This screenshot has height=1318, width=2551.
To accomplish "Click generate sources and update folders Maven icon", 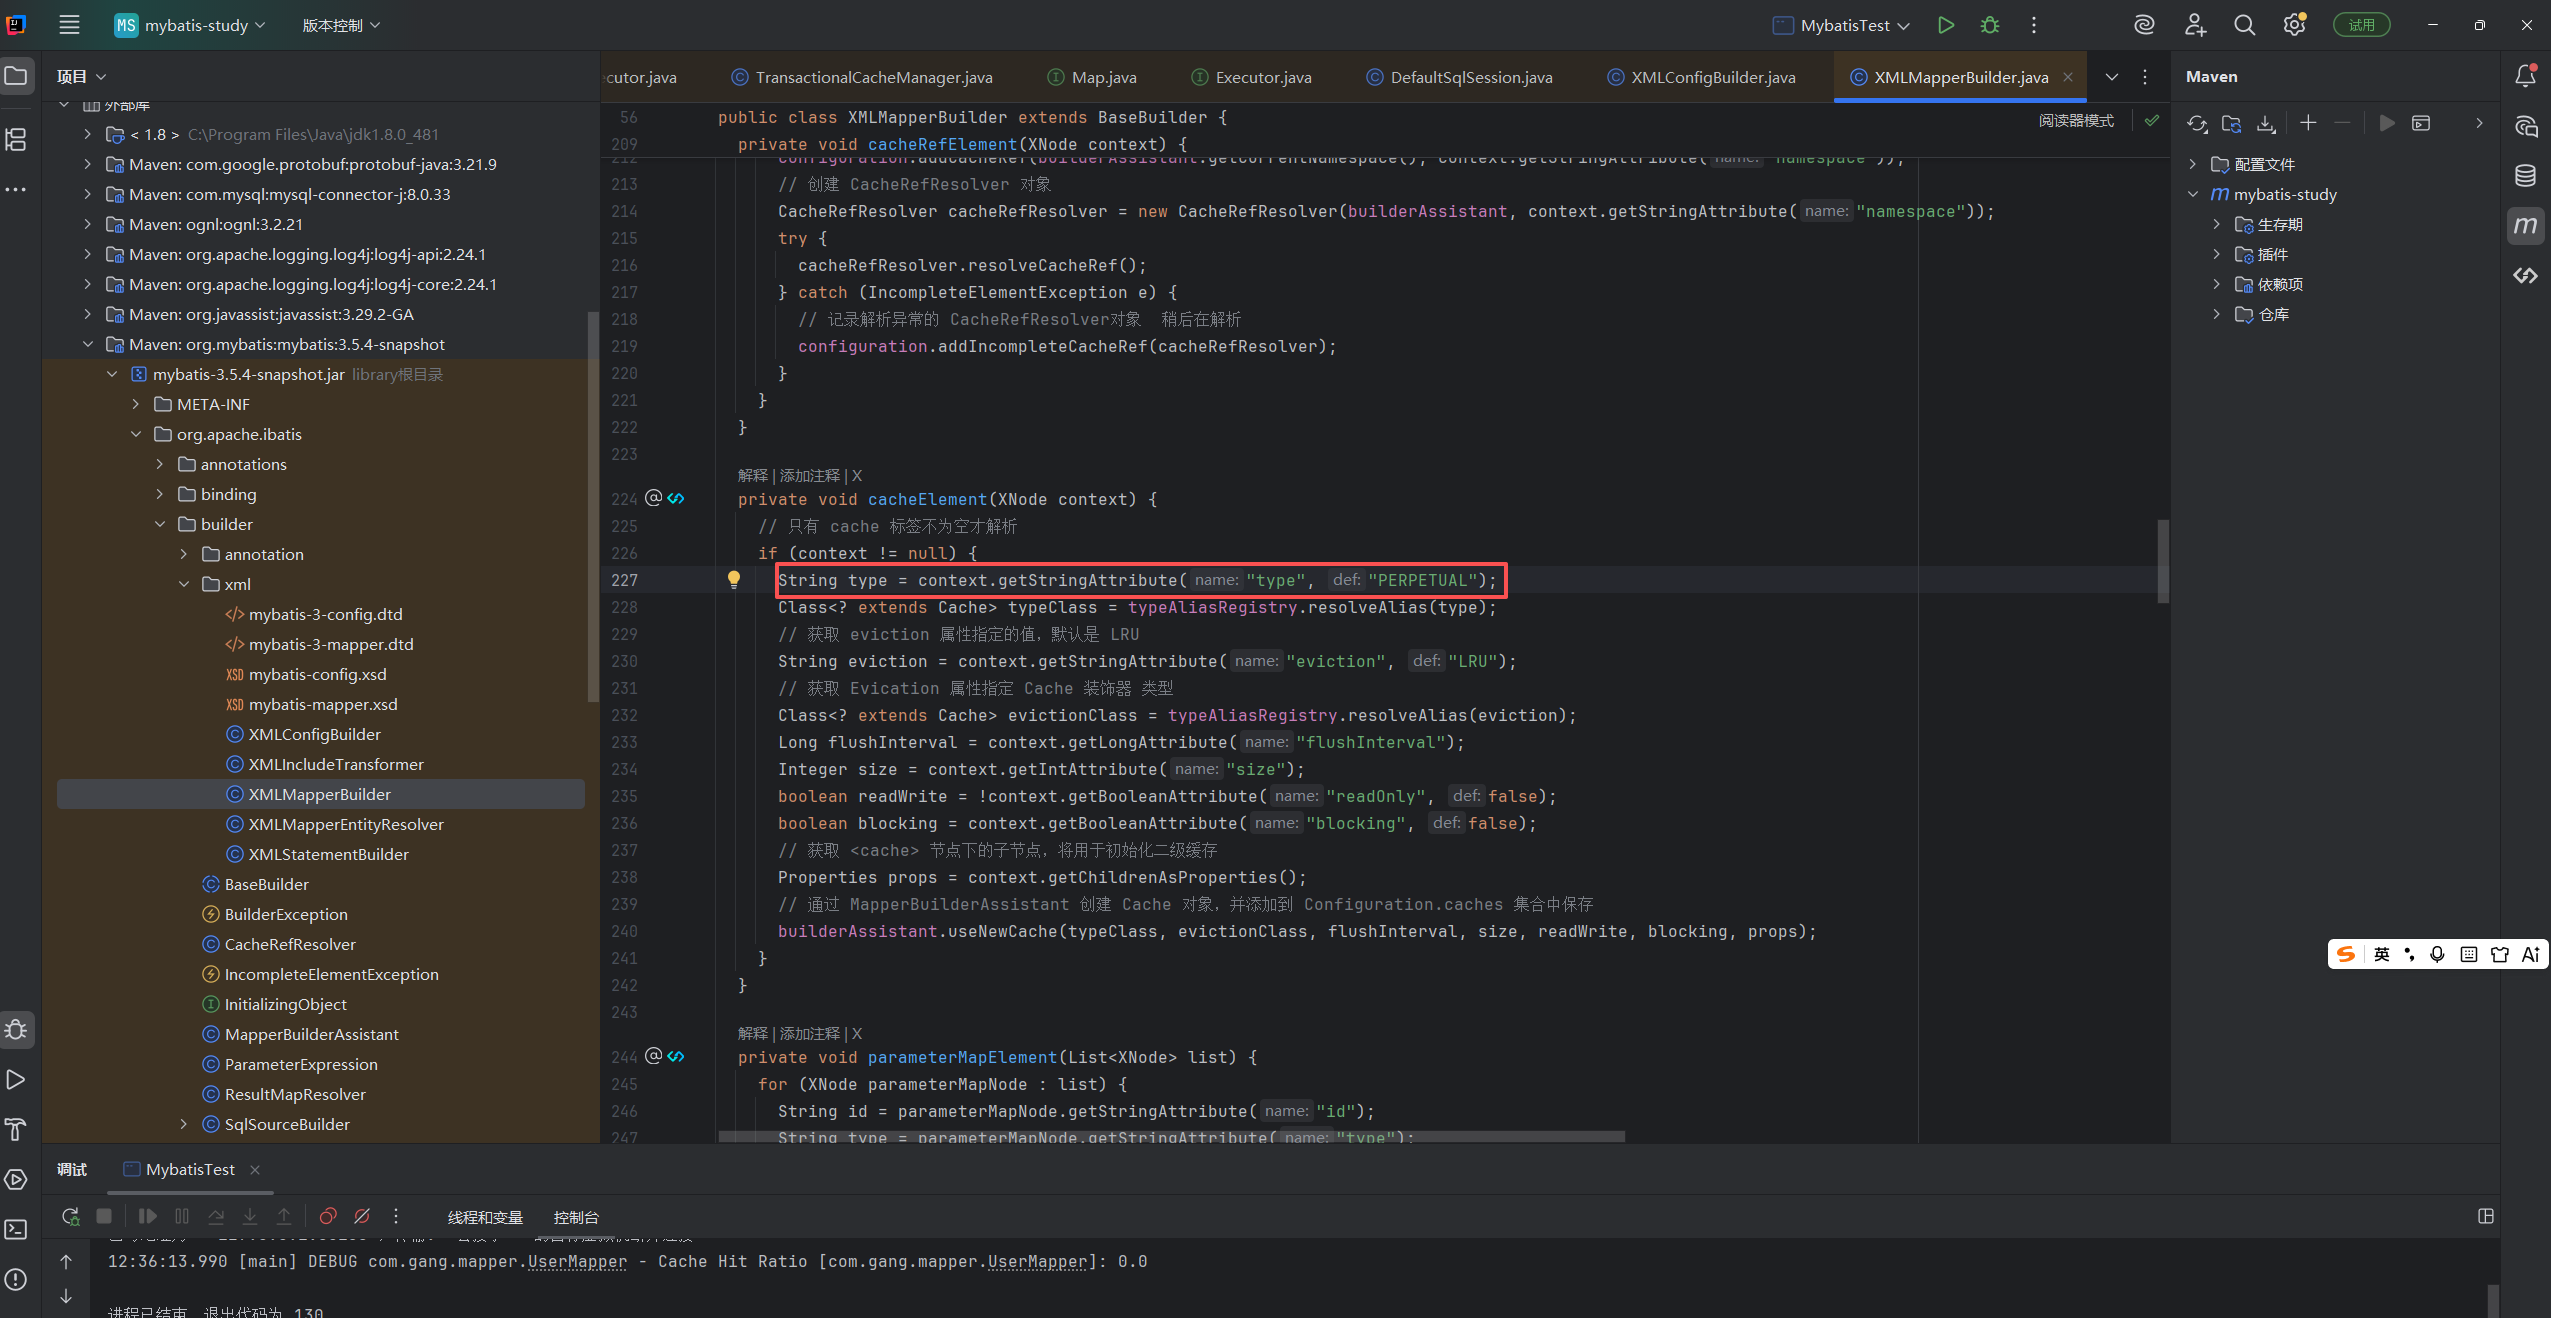I will (x=2231, y=123).
